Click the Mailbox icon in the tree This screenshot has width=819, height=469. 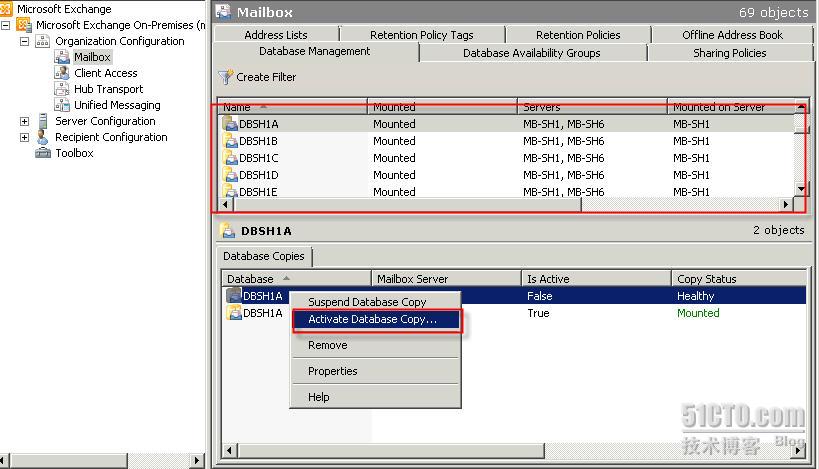pyautogui.click(x=64, y=57)
